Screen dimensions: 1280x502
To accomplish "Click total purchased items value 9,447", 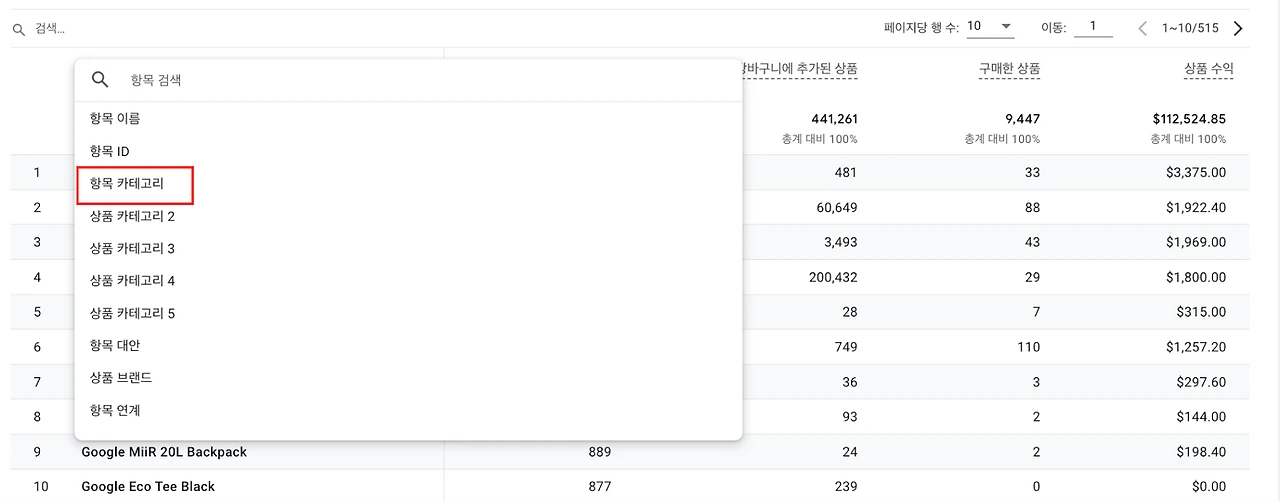I will pos(1022,119).
